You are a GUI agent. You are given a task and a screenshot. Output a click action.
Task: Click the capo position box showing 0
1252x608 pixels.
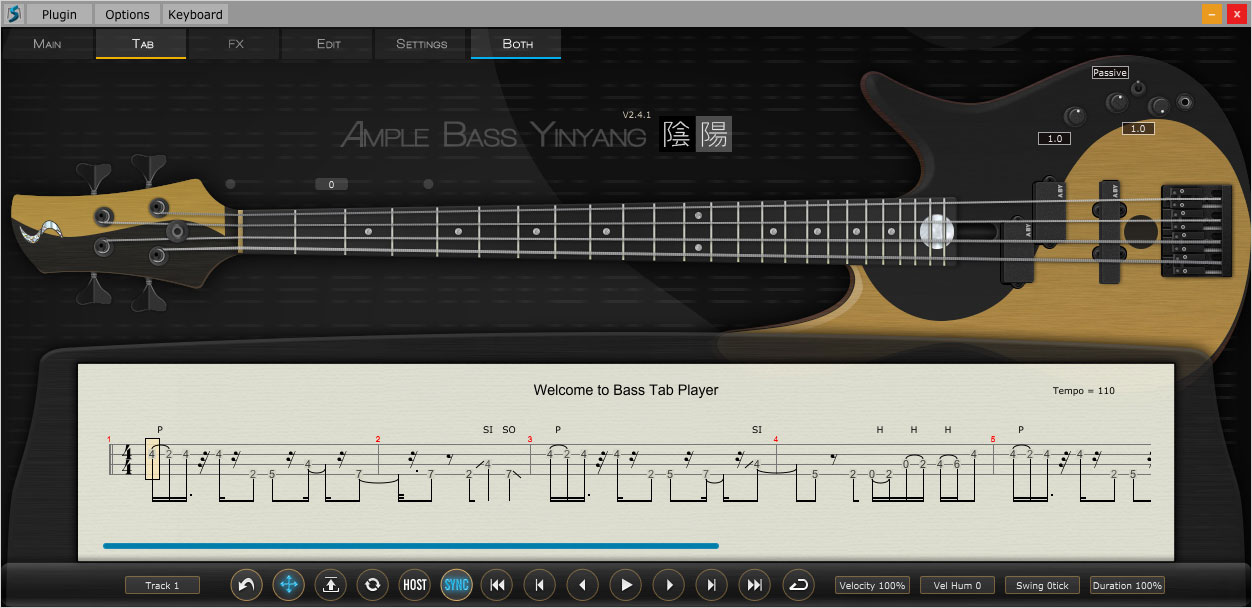click(331, 185)
